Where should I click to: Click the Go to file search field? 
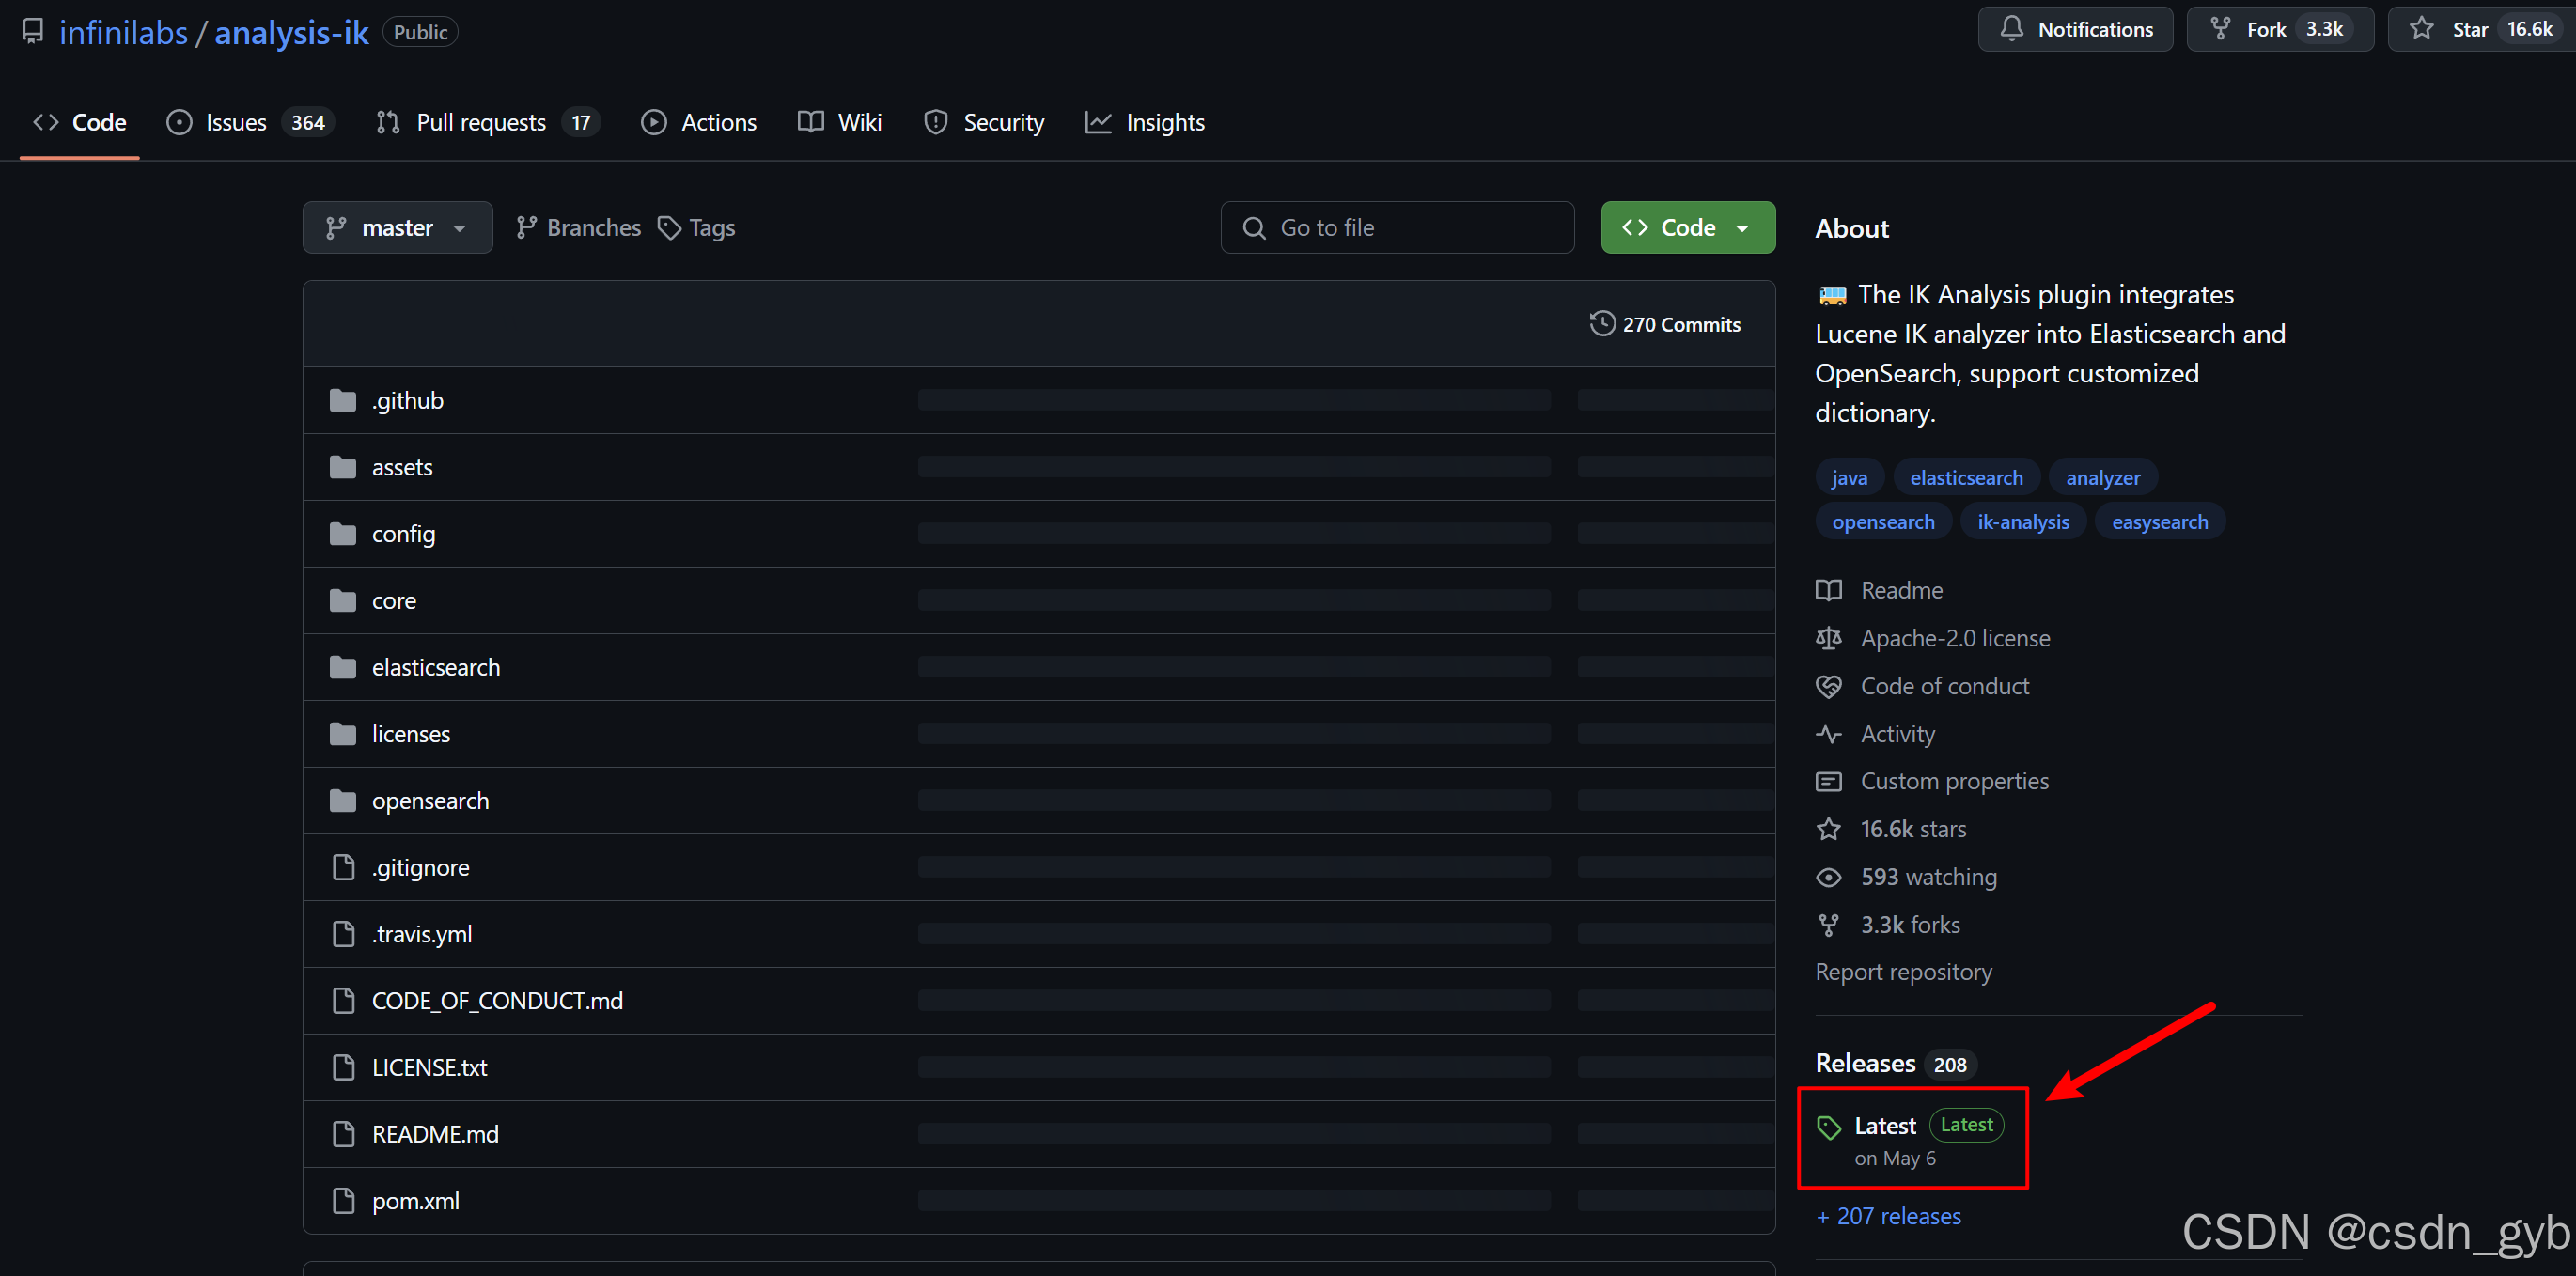[x=1397, y=228]
